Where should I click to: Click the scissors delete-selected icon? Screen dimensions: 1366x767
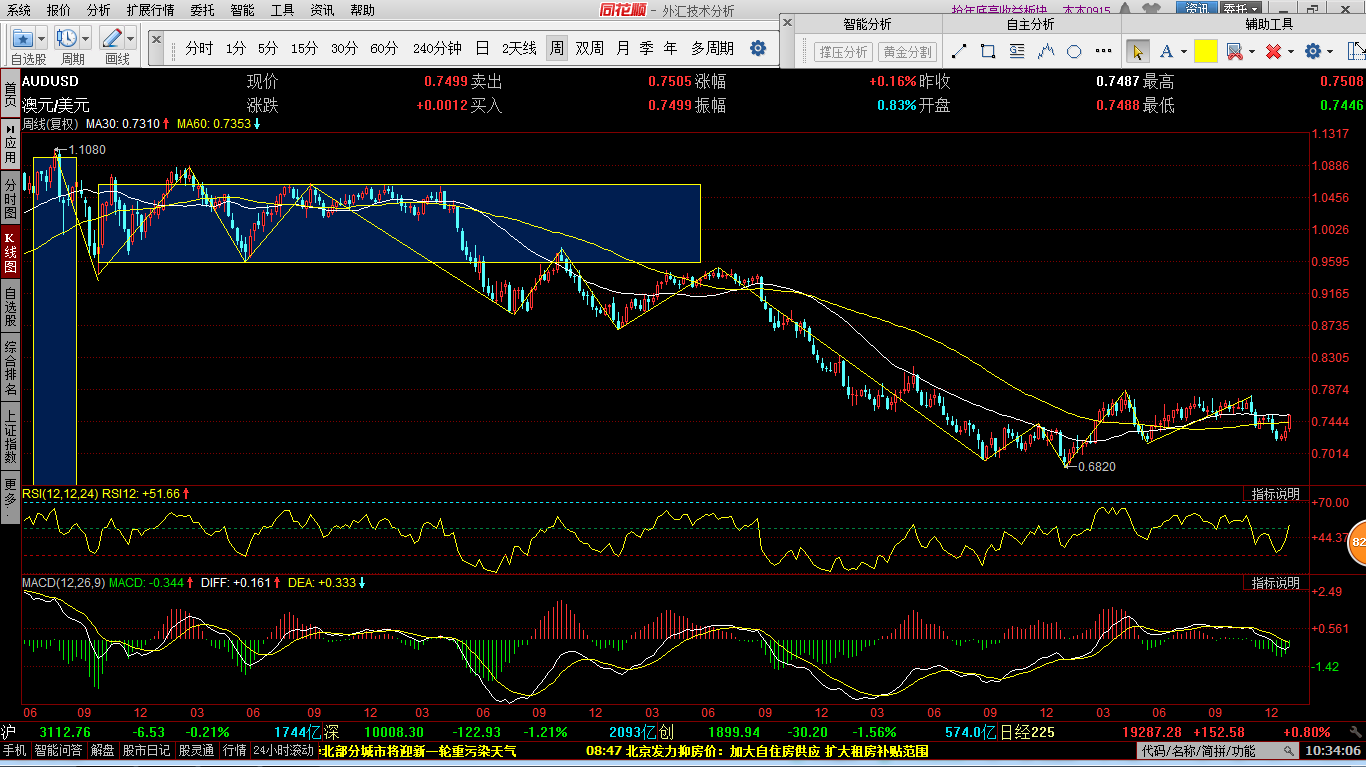pos(1234,51)
